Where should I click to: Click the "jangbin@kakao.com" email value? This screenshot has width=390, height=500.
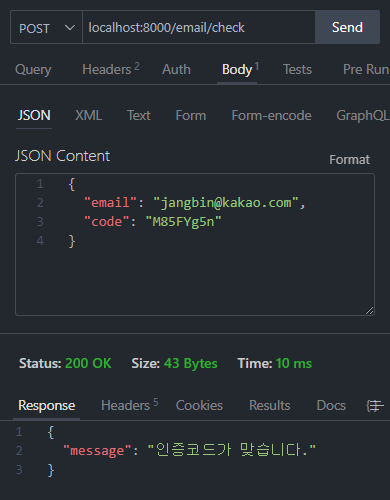[x=226, y=203]
